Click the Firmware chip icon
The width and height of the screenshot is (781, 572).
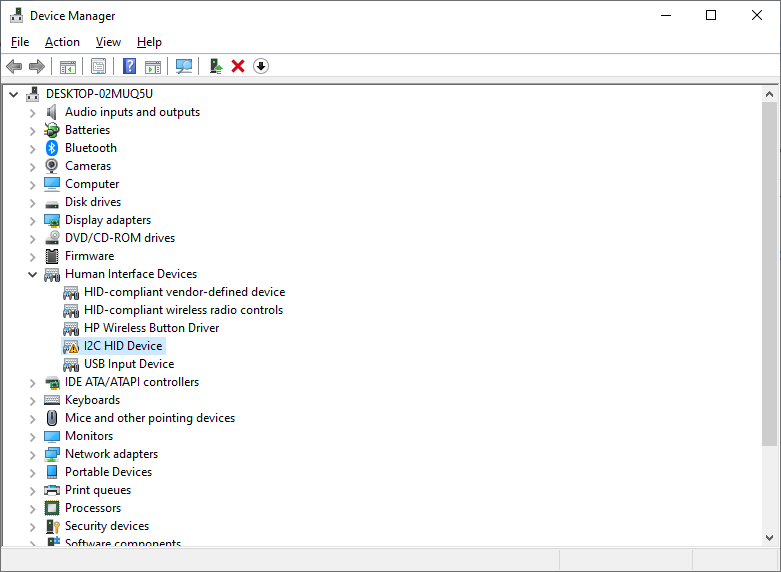point(52,256)
